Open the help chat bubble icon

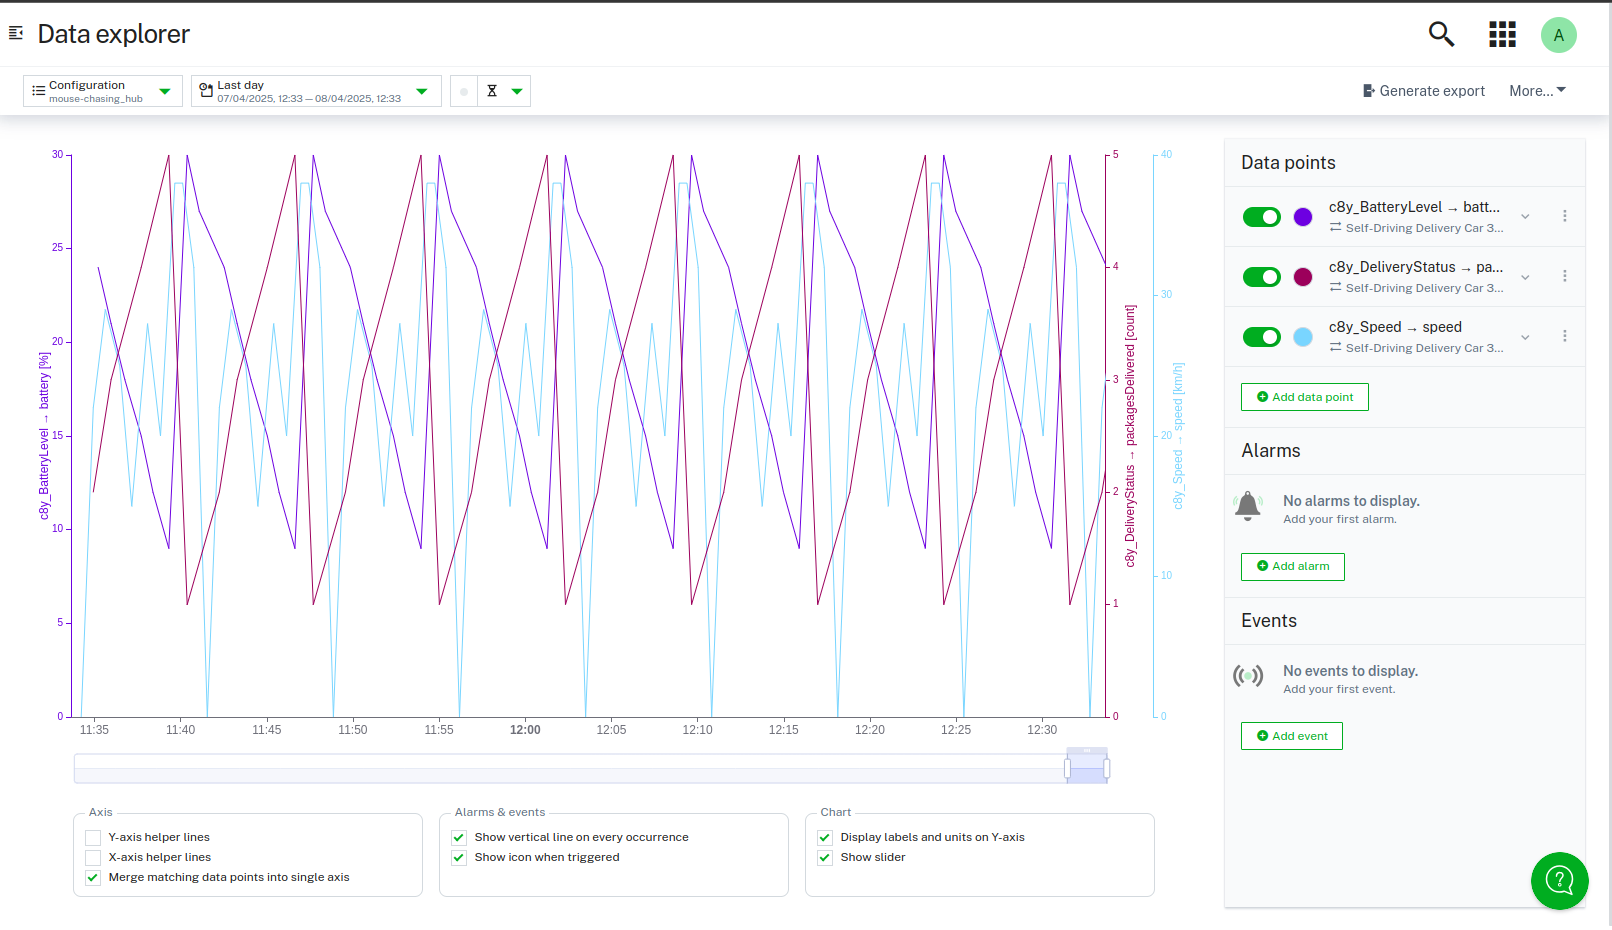tap(1559, 880)
